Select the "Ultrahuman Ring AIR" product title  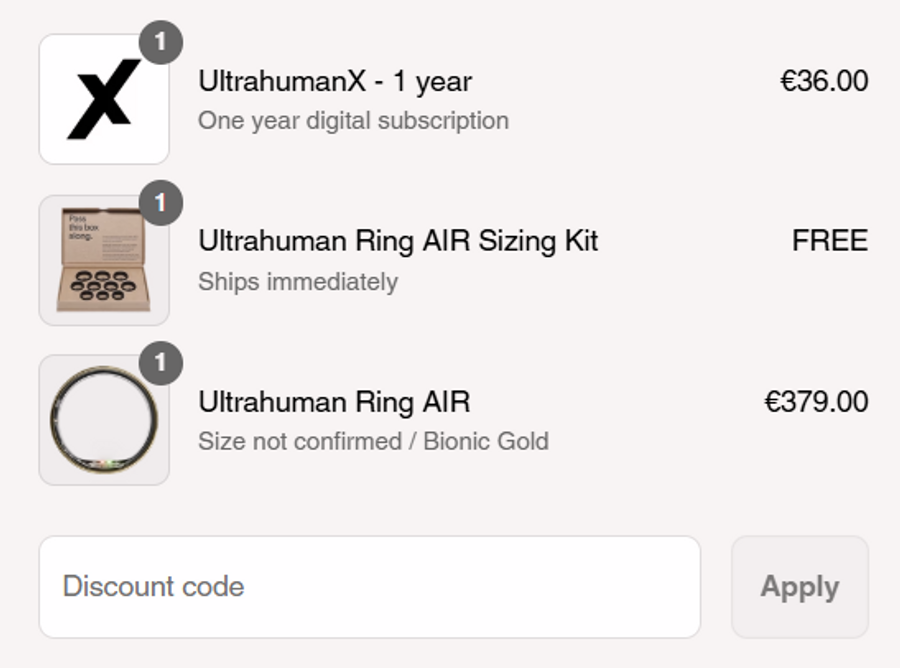(x=334, y=402)
